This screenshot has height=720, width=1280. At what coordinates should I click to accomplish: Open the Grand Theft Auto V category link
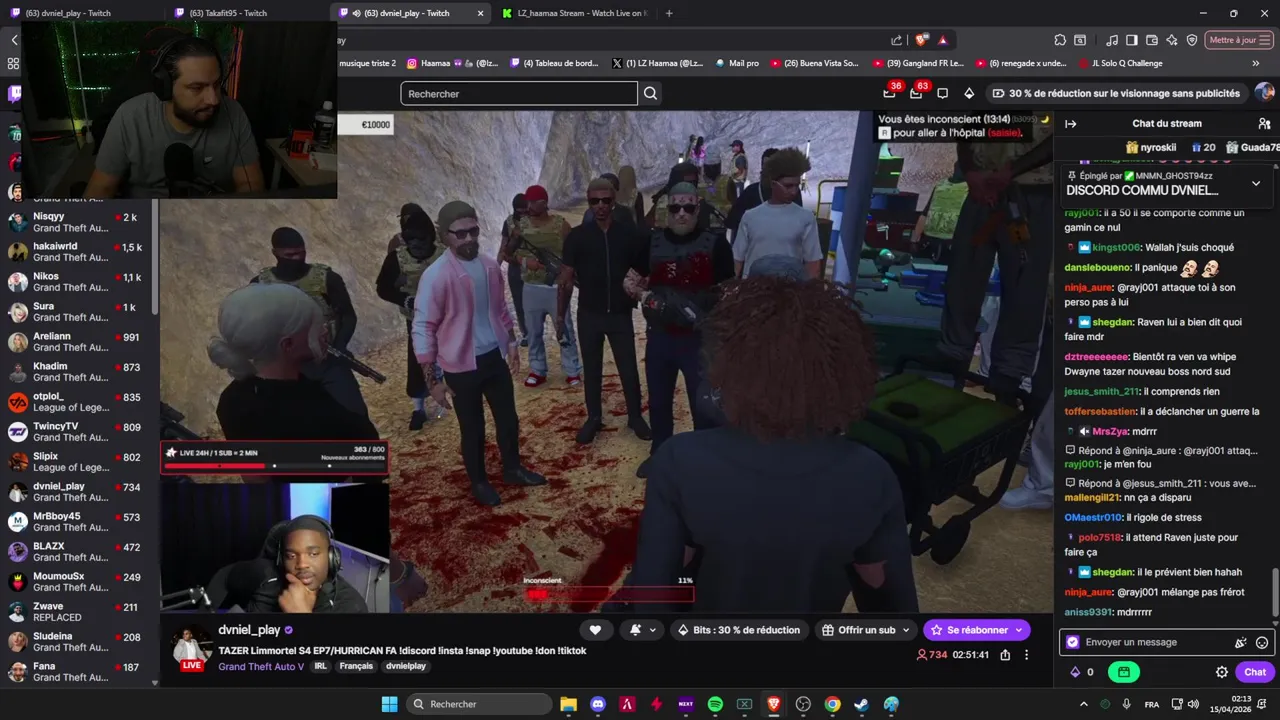click(x=262, y=666)
